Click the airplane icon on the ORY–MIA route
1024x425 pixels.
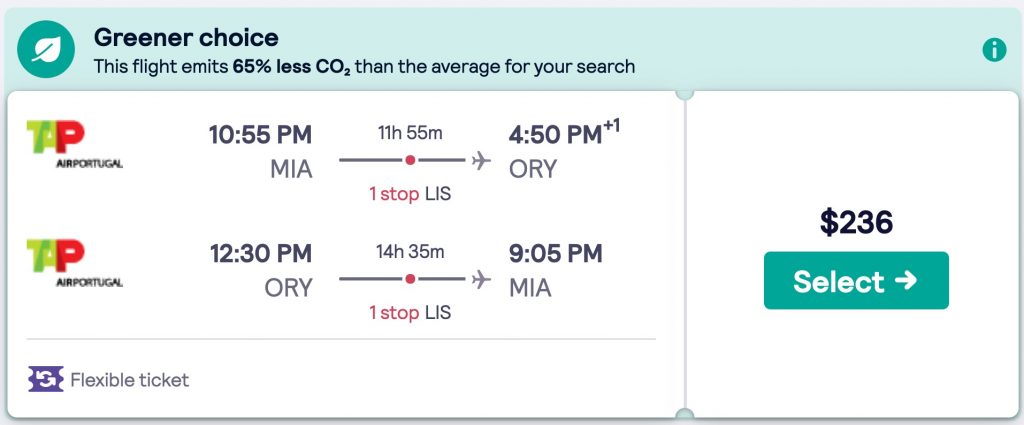click(x=481, y=278)
